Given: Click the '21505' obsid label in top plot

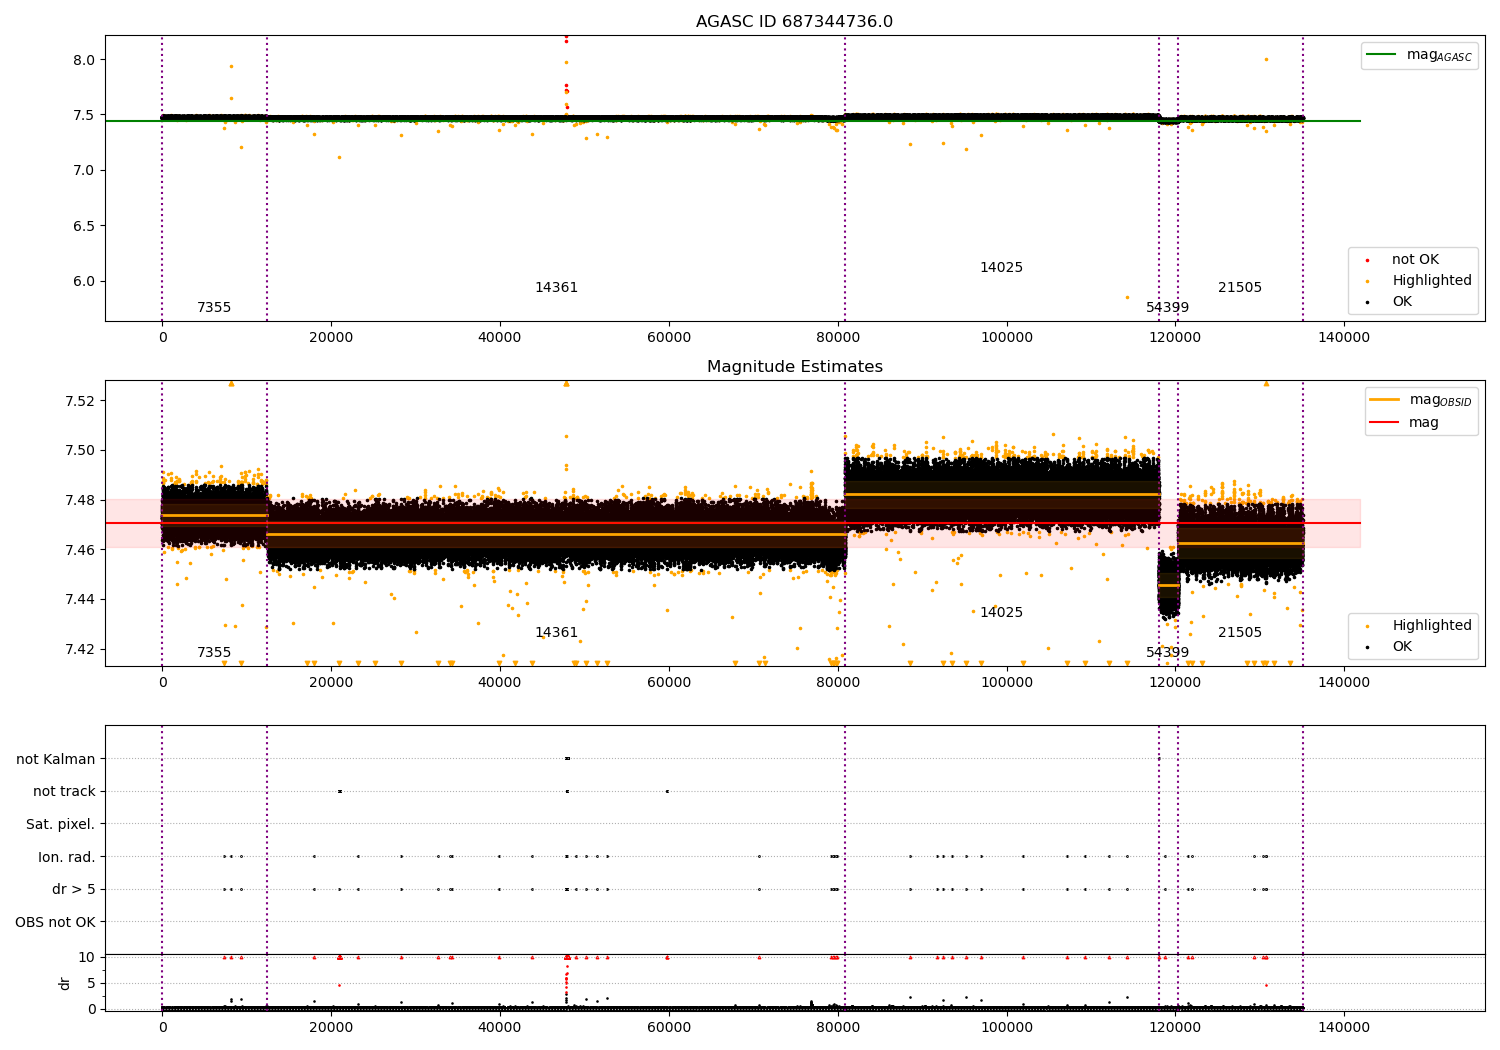Looking at the screenshot, I should tap(1240, 288).
